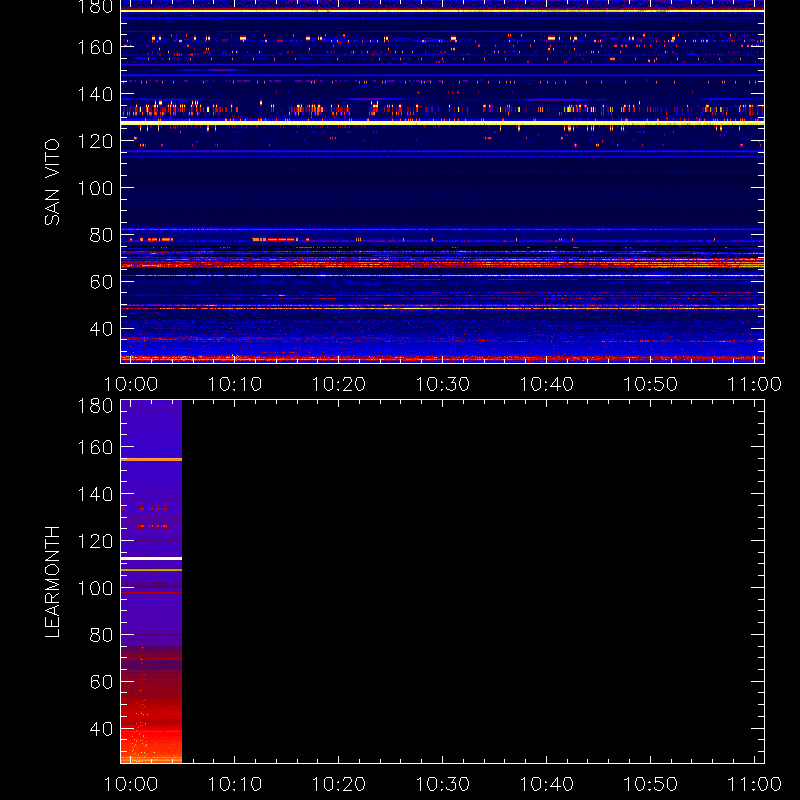Image resolution: width=800 pixels, height=800 pixels.
Task: Select the 120 label on San Vito axis
Action: (x=95, y=141)
